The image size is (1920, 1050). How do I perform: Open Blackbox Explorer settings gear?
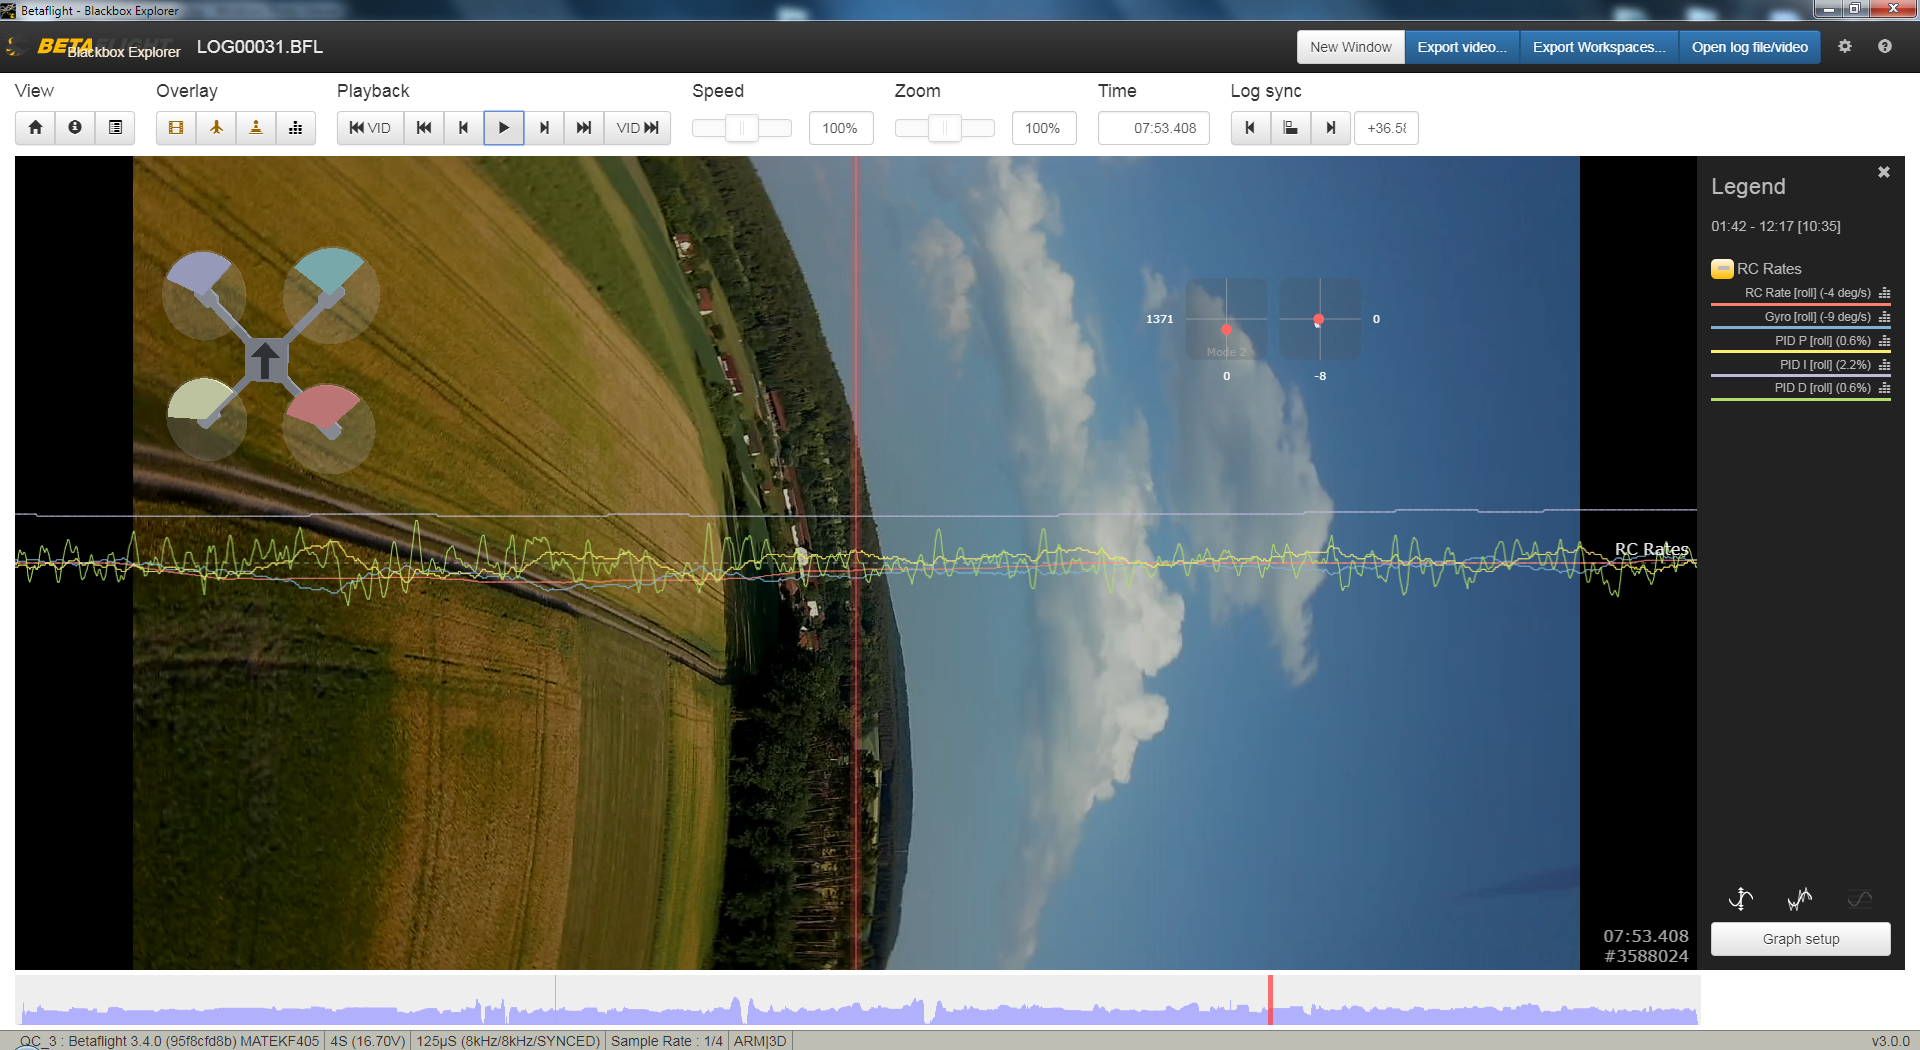(x=1845, y=46)
